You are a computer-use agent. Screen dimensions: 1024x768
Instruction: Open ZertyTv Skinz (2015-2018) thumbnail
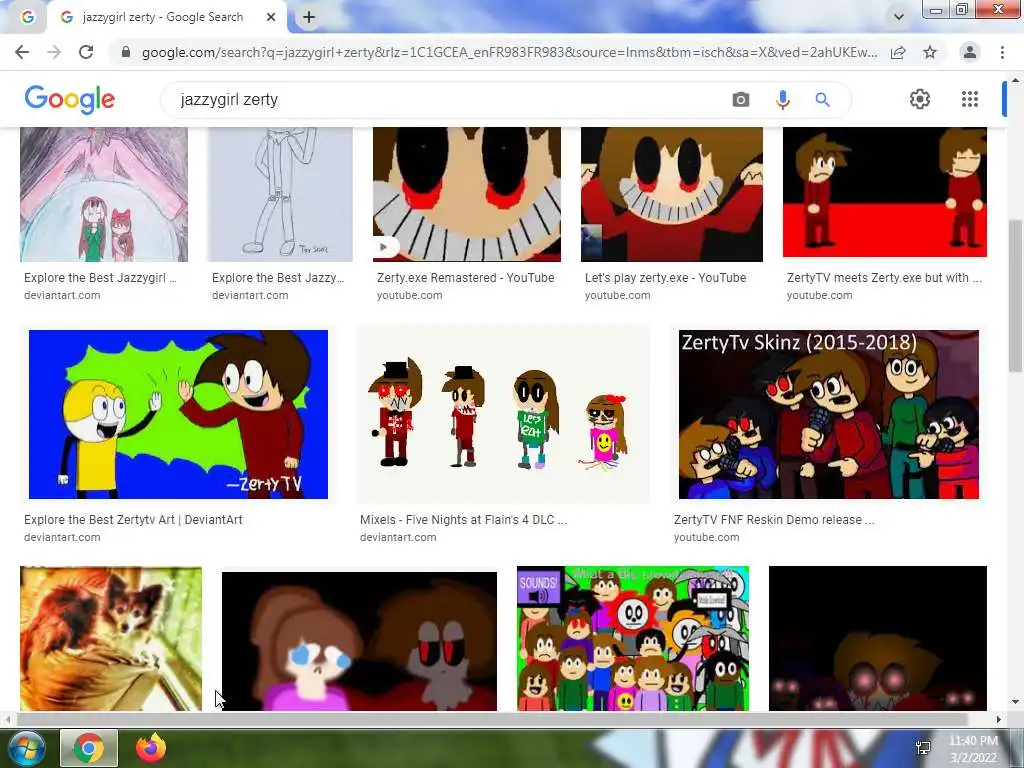point(829,414)
